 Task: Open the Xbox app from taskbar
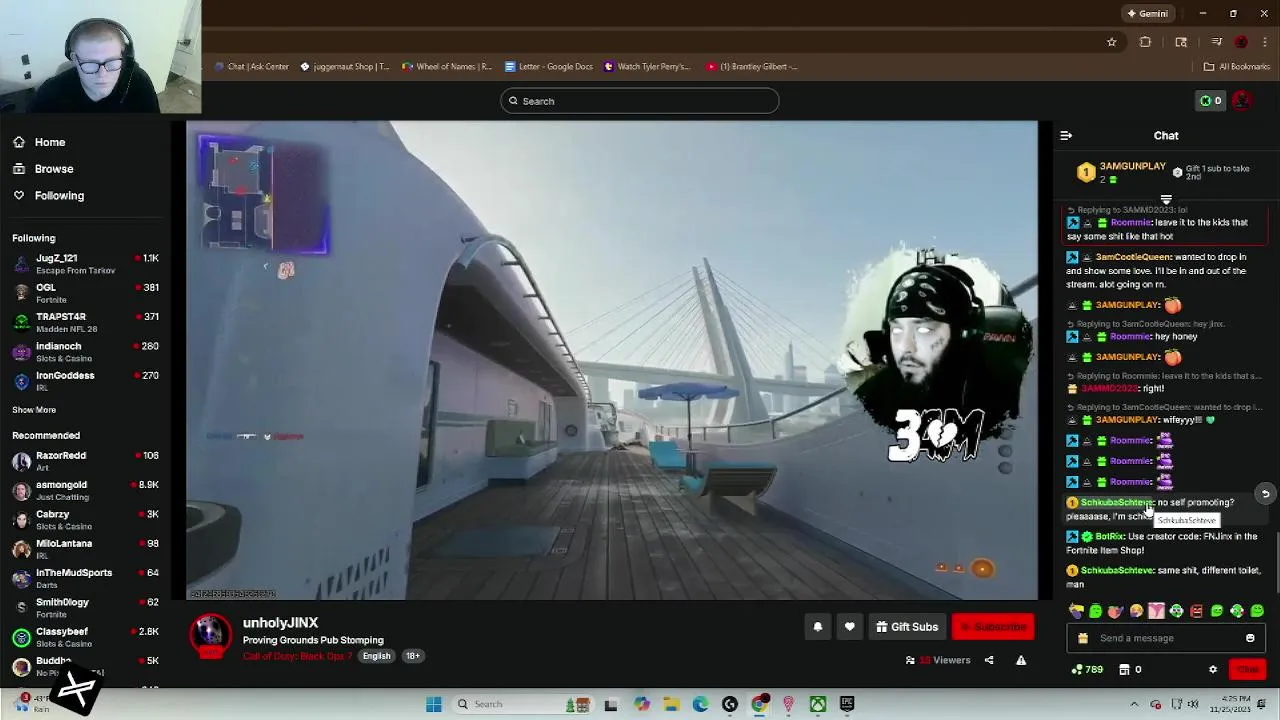pos(818,704)
